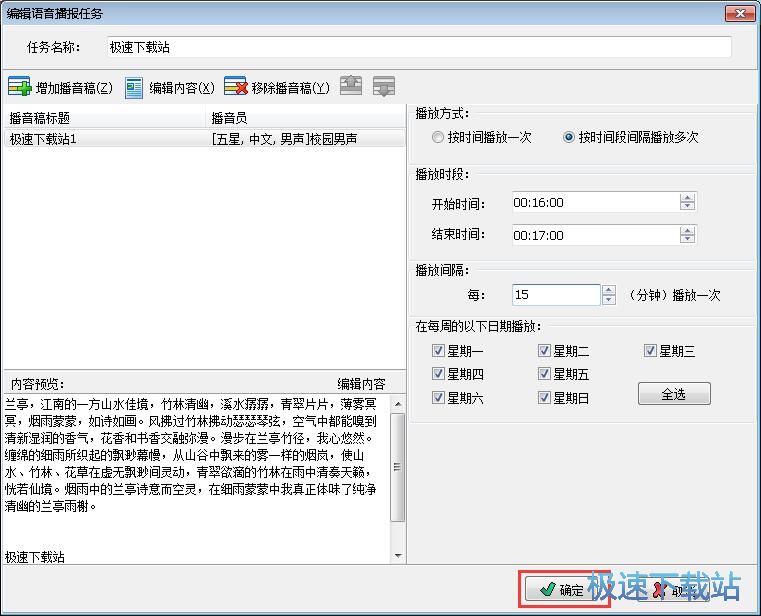The width and height of the screenshot is (761, 616).
Task: Select 按时间段间隔播放多次 radio option
Action: pos(568,137)
